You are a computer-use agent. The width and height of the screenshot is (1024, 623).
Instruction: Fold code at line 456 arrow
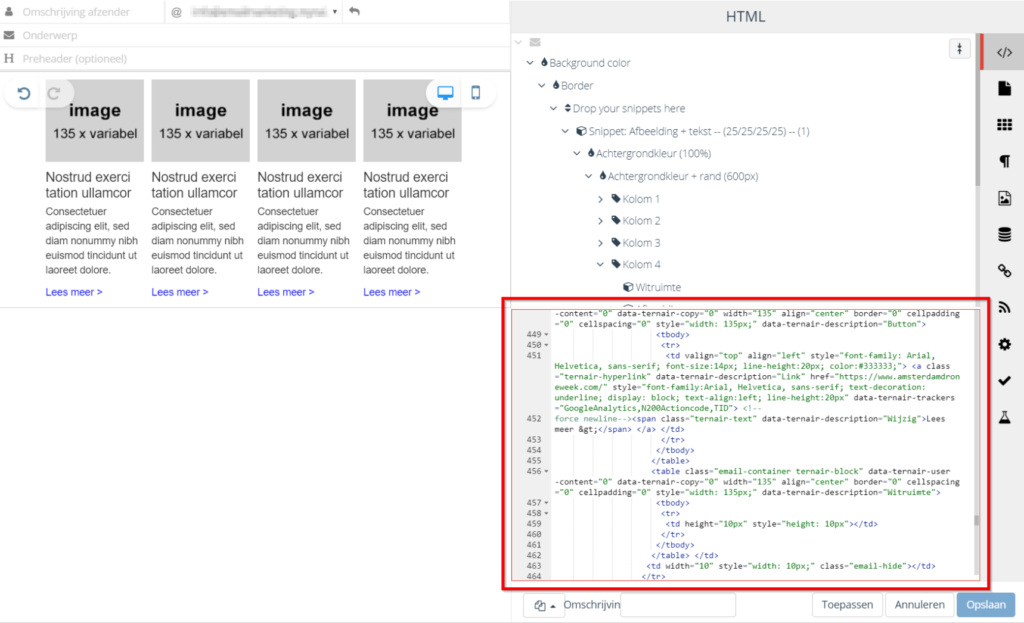click(x=547, y=471)
